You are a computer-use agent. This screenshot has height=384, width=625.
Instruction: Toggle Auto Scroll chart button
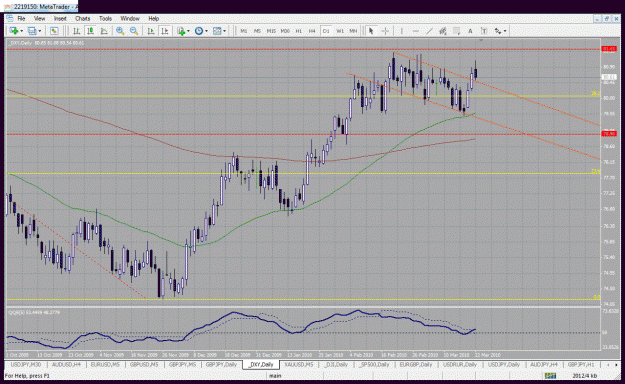click(x=151, y=31)
